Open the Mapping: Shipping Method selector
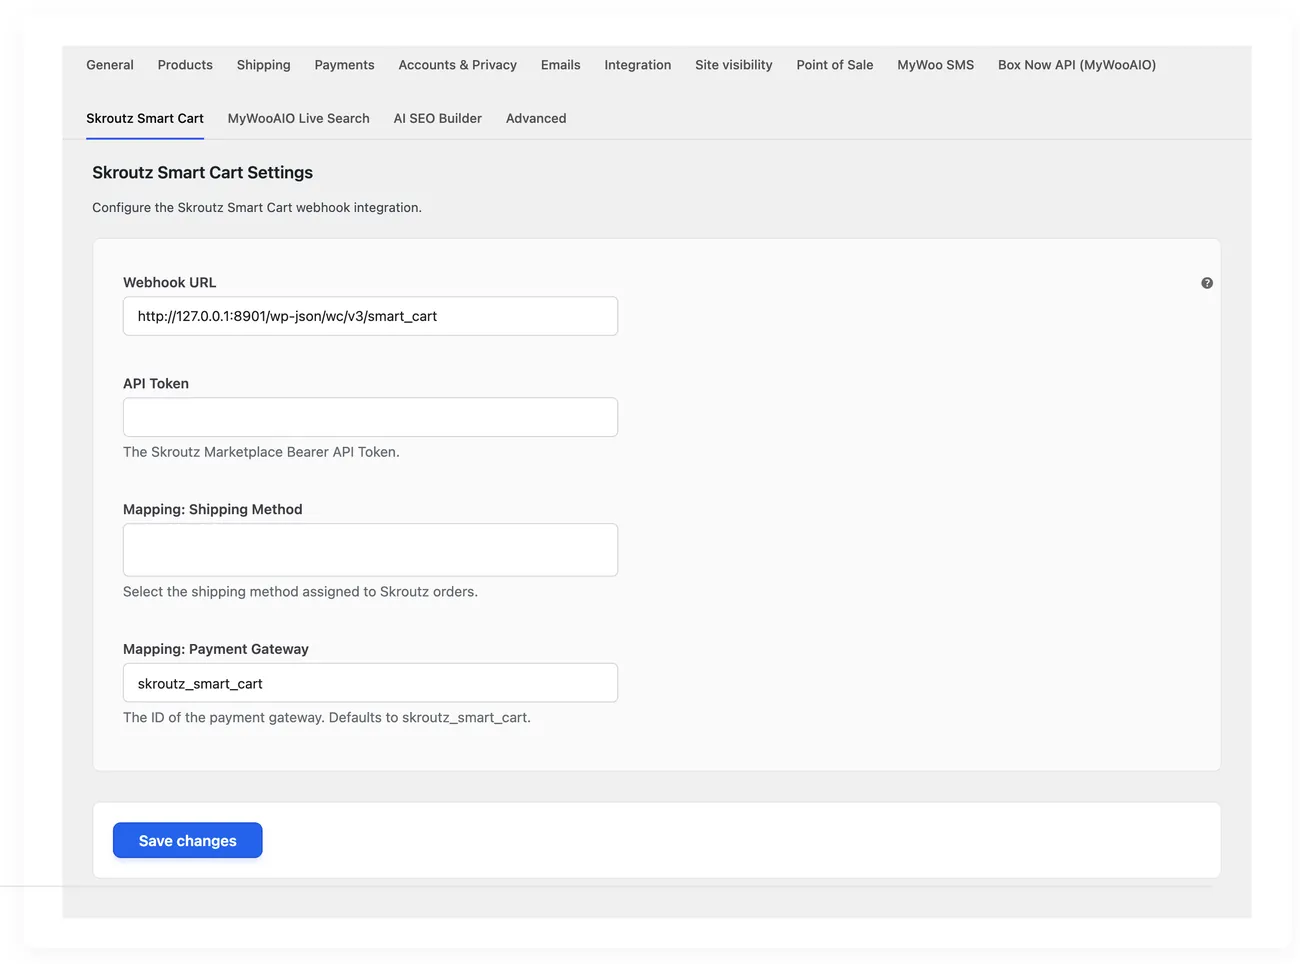The width and height of the screenshot is (1300, 964). 370,550
